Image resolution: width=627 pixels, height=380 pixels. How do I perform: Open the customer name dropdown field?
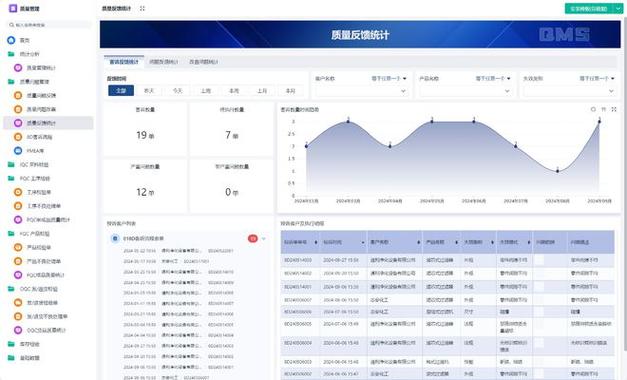[x=361, y=91]
